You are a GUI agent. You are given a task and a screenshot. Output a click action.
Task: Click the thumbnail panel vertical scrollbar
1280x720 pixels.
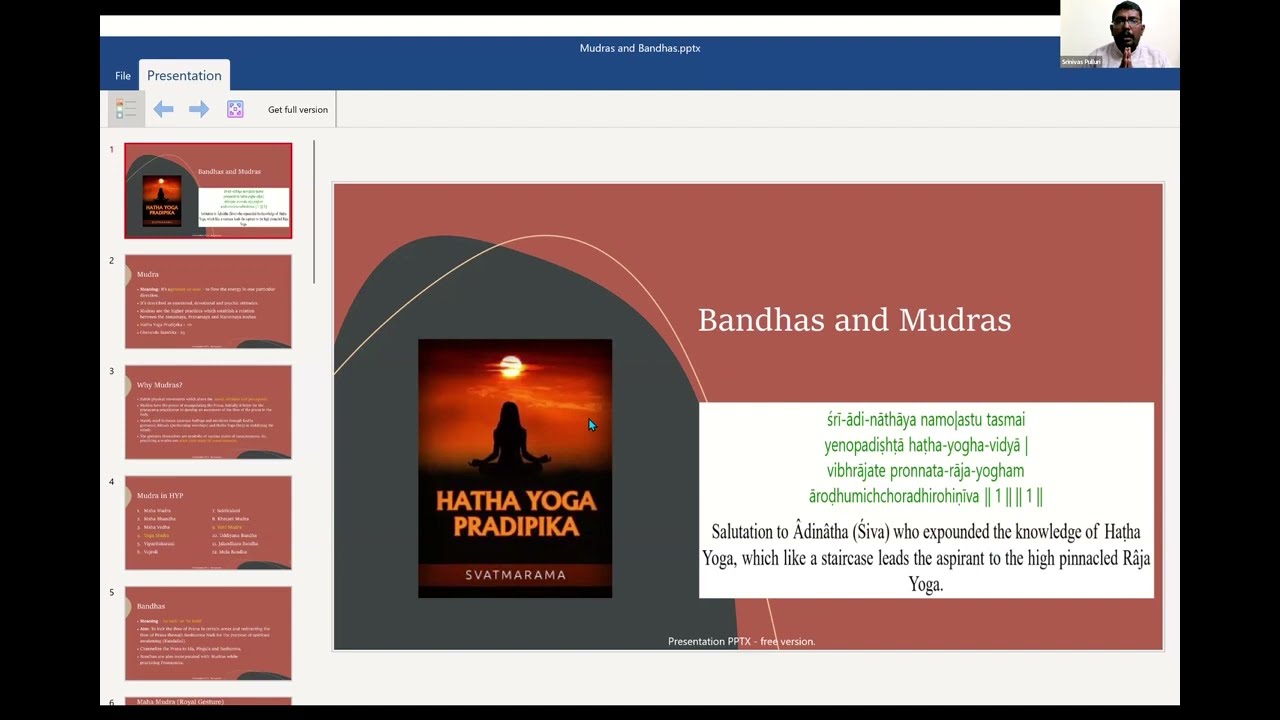pyautogui.click(x=314, y=212)
